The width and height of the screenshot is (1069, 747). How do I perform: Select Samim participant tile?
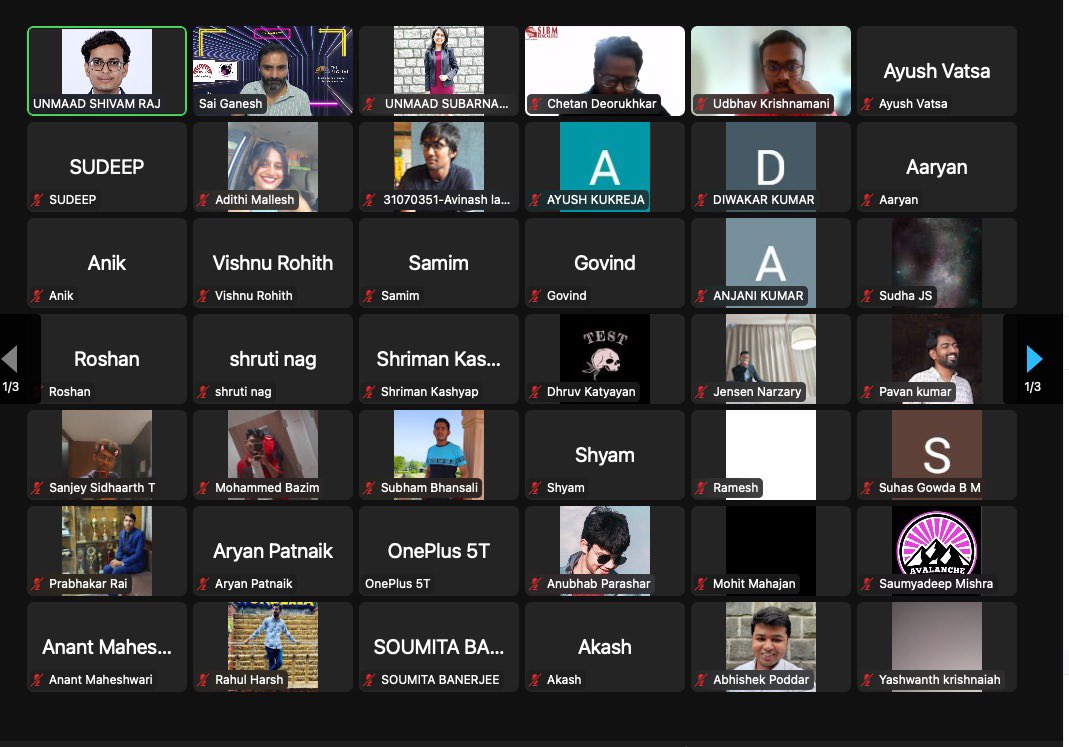point(439,263)
